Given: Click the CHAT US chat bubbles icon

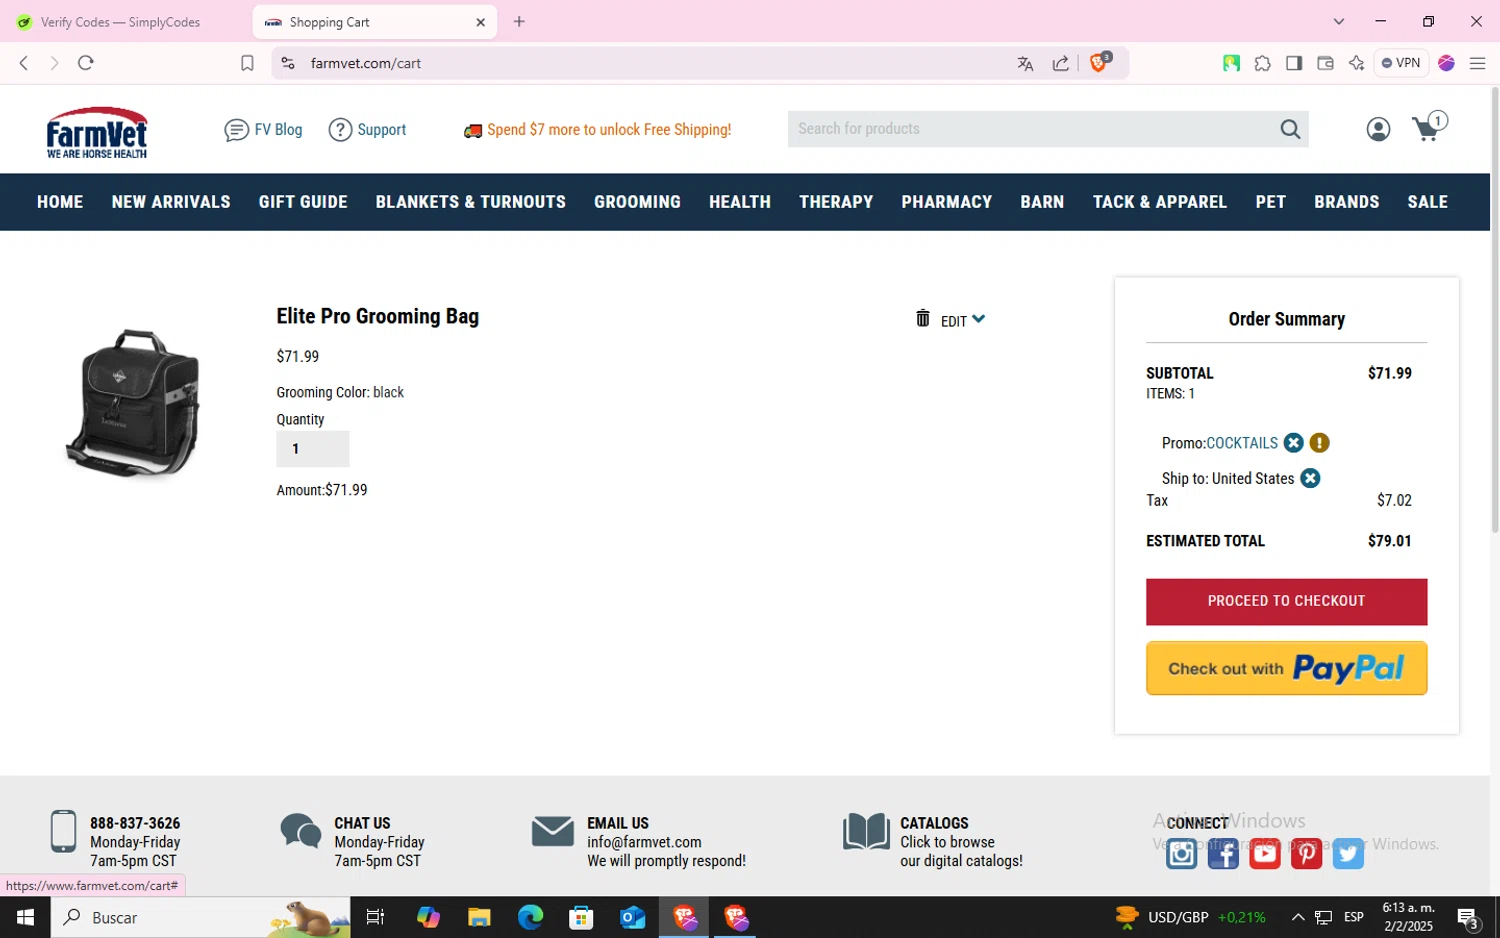Looking at the screenshot, I should click(301, 831).
